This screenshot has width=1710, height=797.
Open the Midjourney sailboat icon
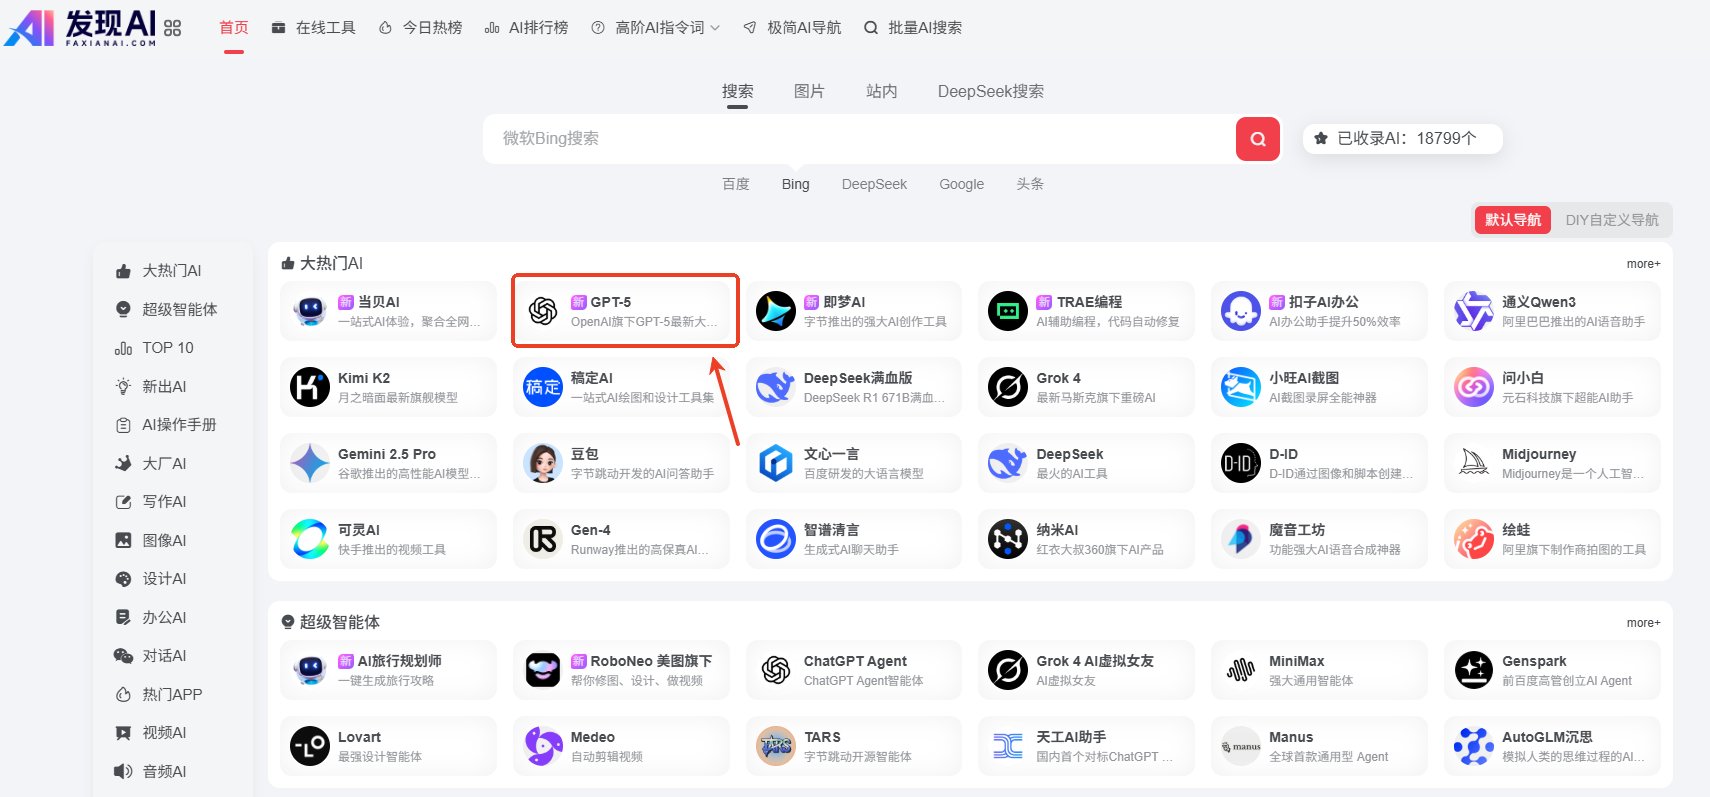1474,463
